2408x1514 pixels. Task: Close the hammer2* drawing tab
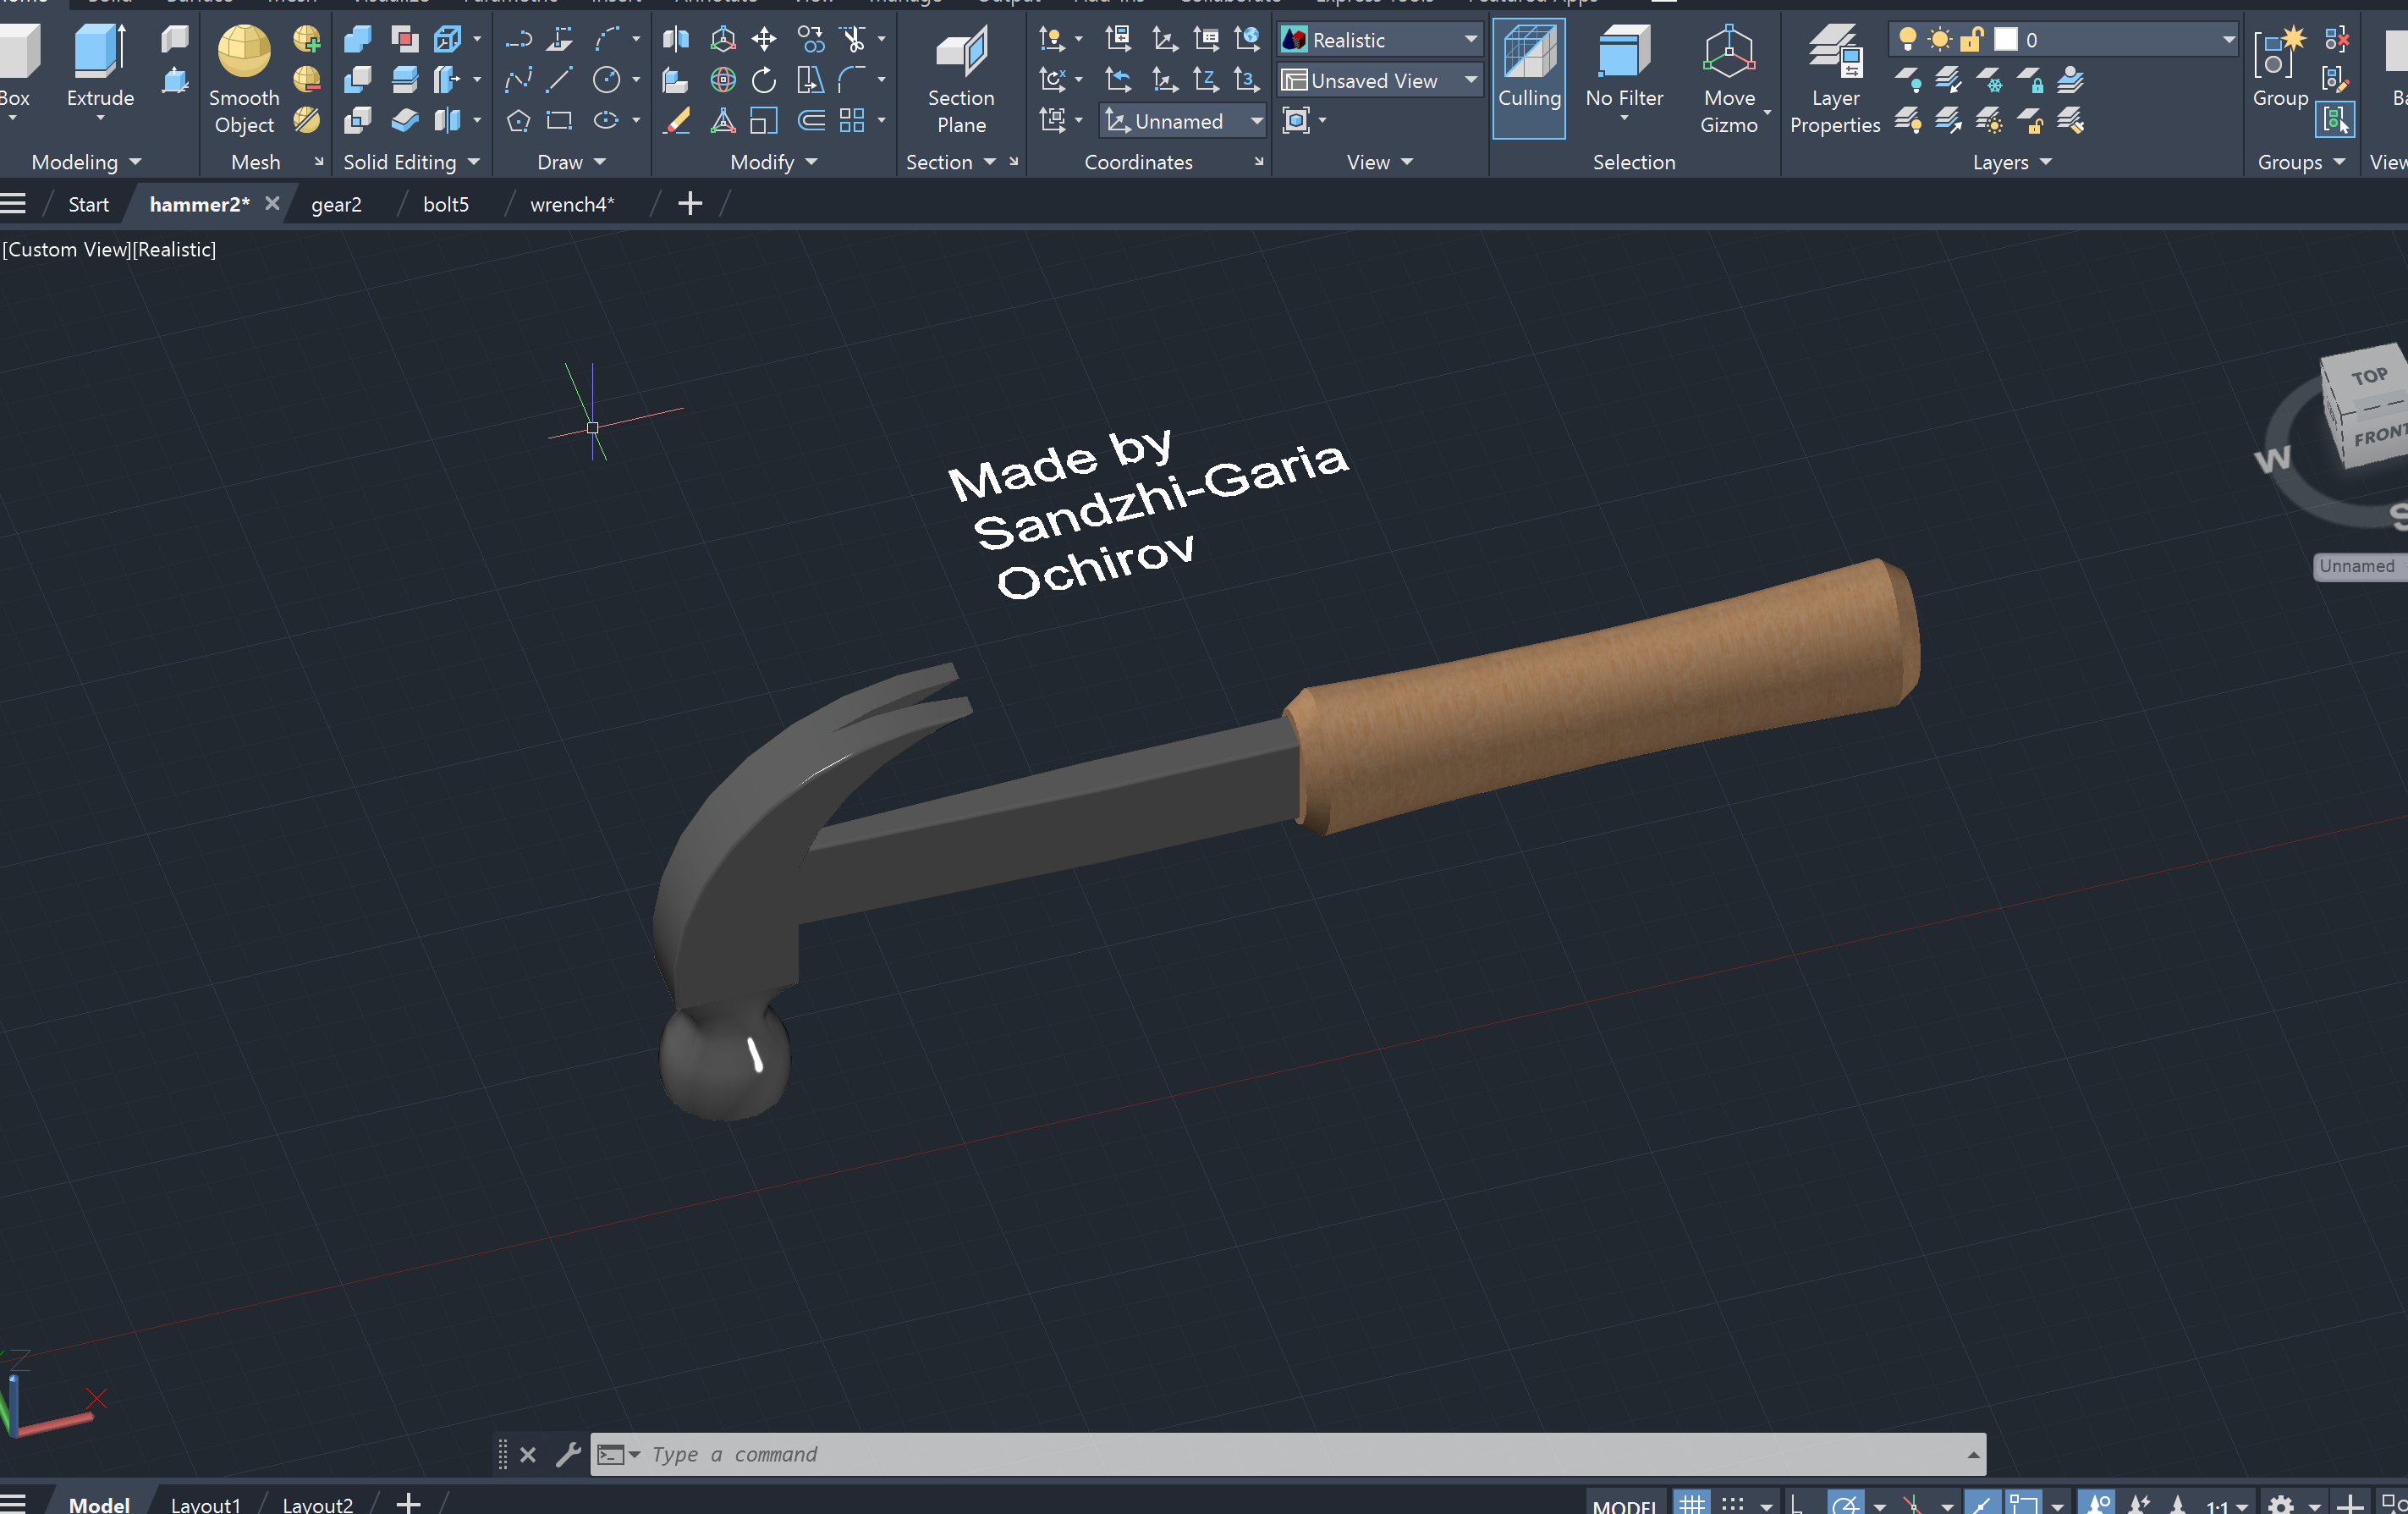click(x=272, y=203)
